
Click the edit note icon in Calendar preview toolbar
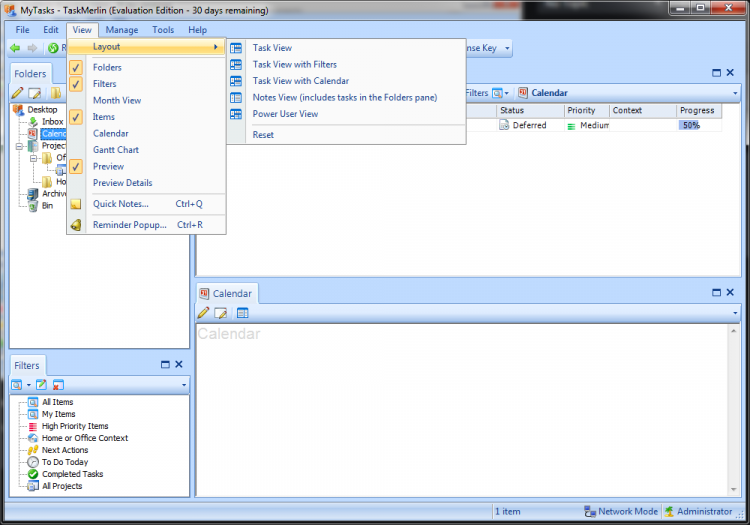pyautogui.click(x=221, y=313)
